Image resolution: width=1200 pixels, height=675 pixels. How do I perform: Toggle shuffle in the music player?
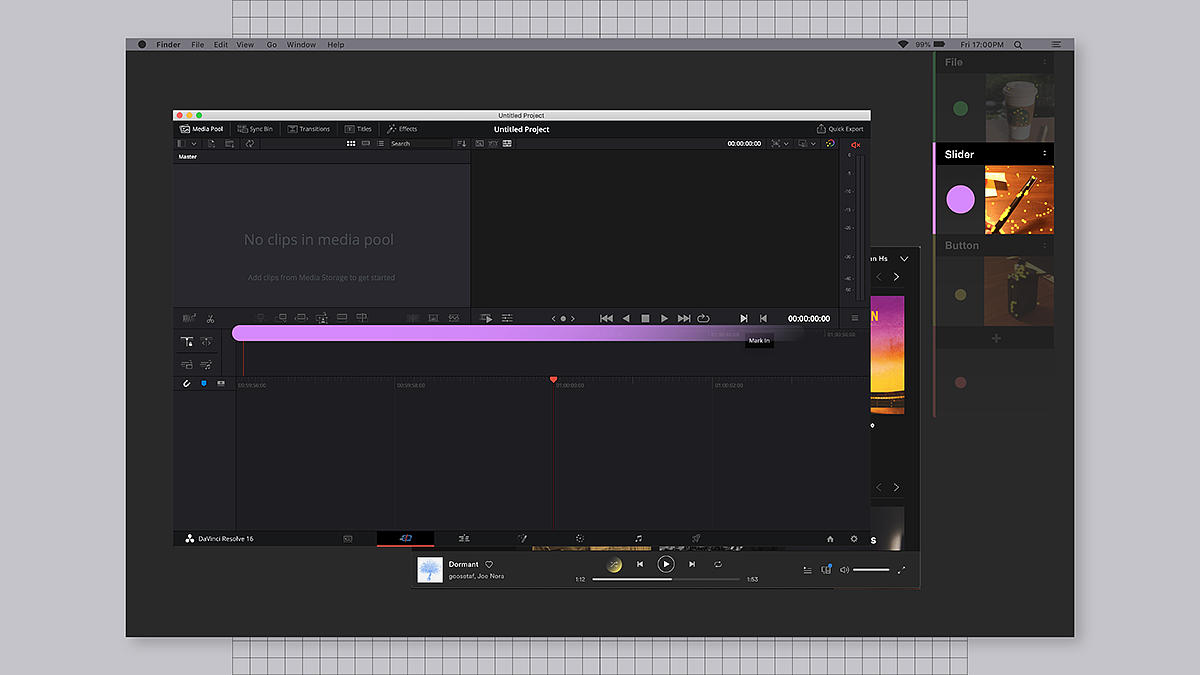(x=615, y=565)
